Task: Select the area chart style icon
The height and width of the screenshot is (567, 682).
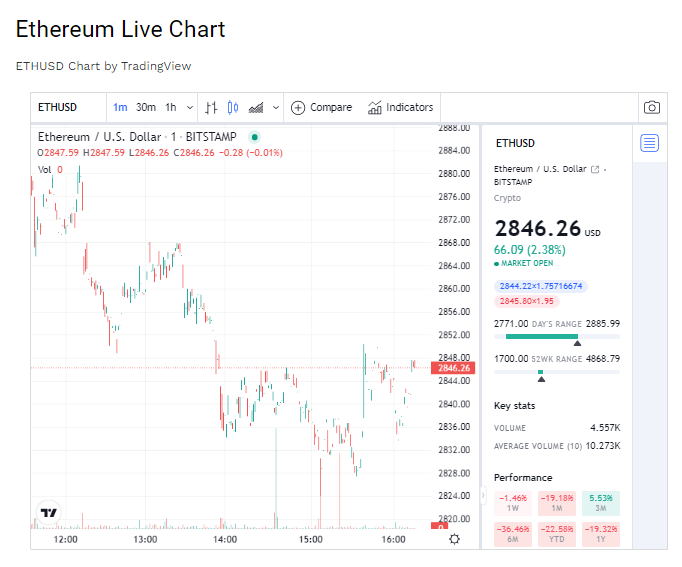Action: 256,107
